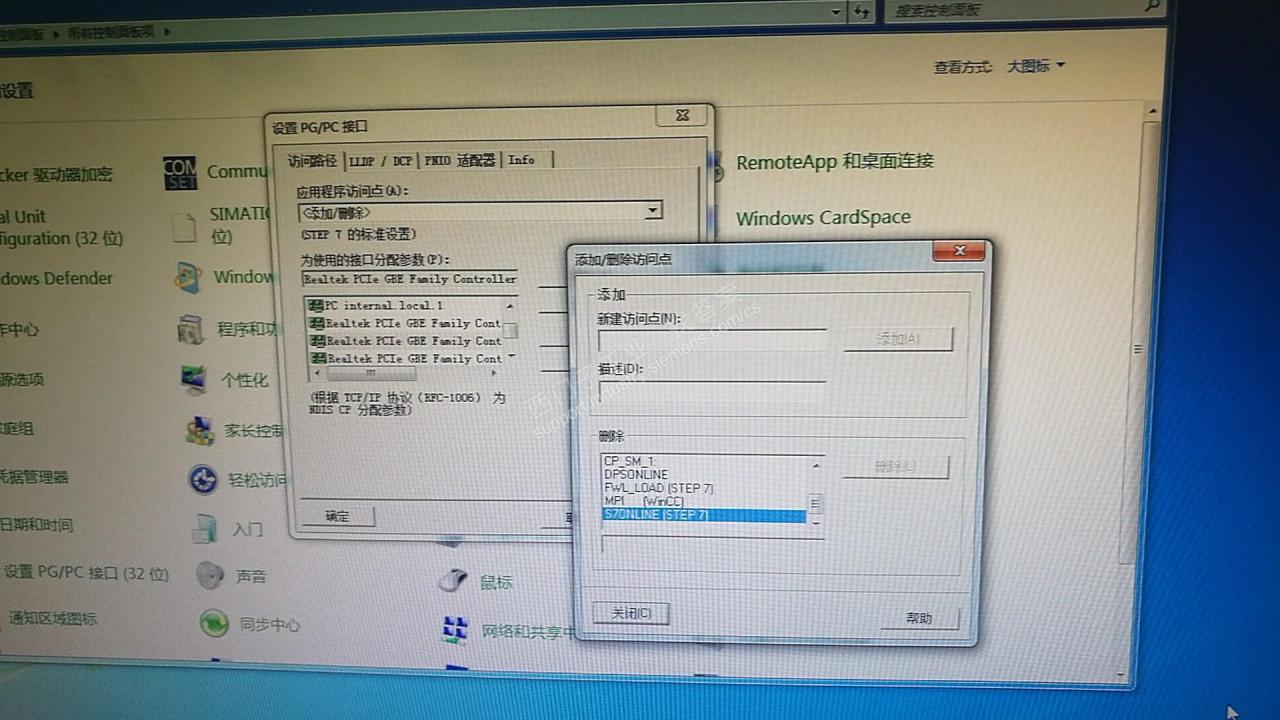This screenshot has height=720, width=1280.
Task: Close the 设置 PG/PC 接口 dialog with X
Action: [682, 115]
